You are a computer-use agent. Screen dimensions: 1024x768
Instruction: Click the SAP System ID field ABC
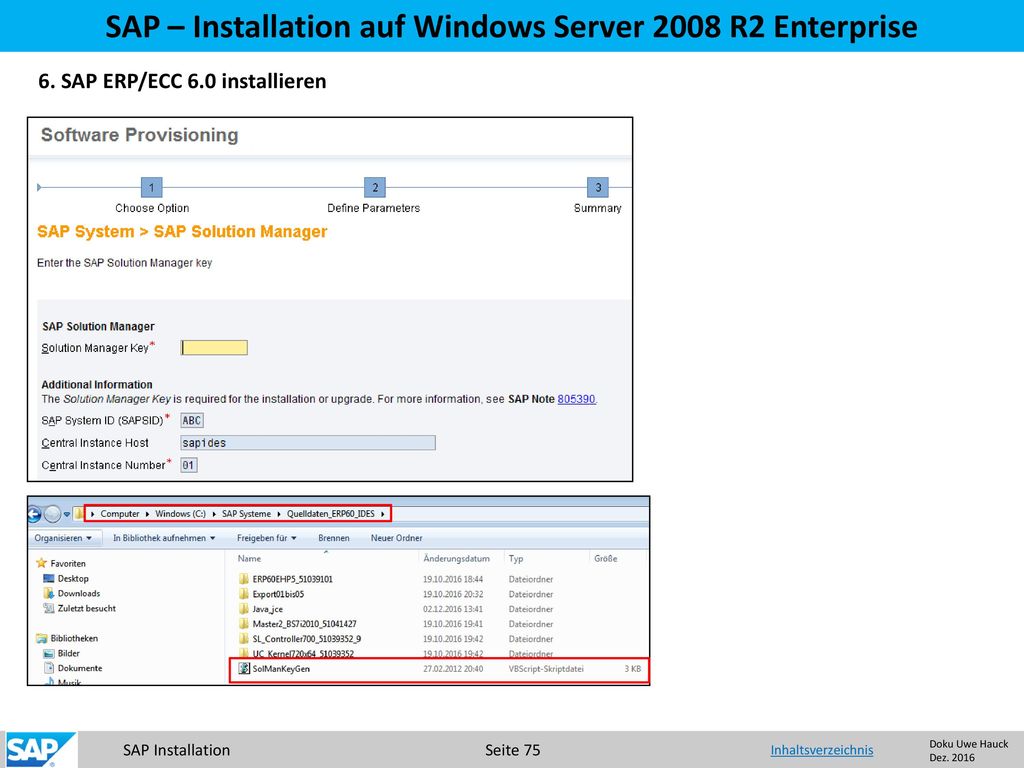(x=192, y=421)
